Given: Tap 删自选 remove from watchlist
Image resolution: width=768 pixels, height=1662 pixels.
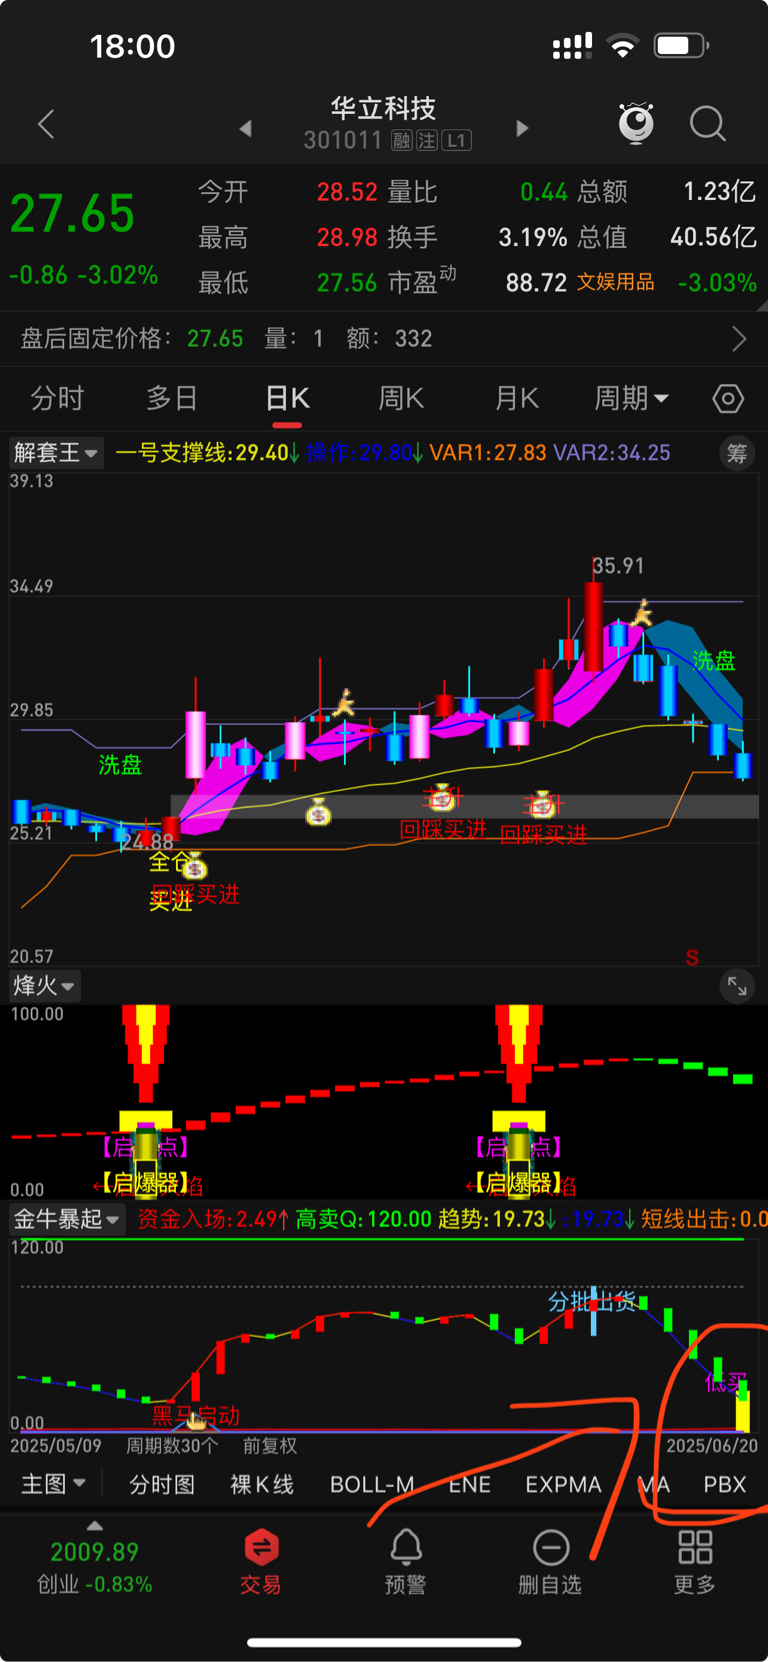Looking at the screenshot, I should pos(550,1561).
